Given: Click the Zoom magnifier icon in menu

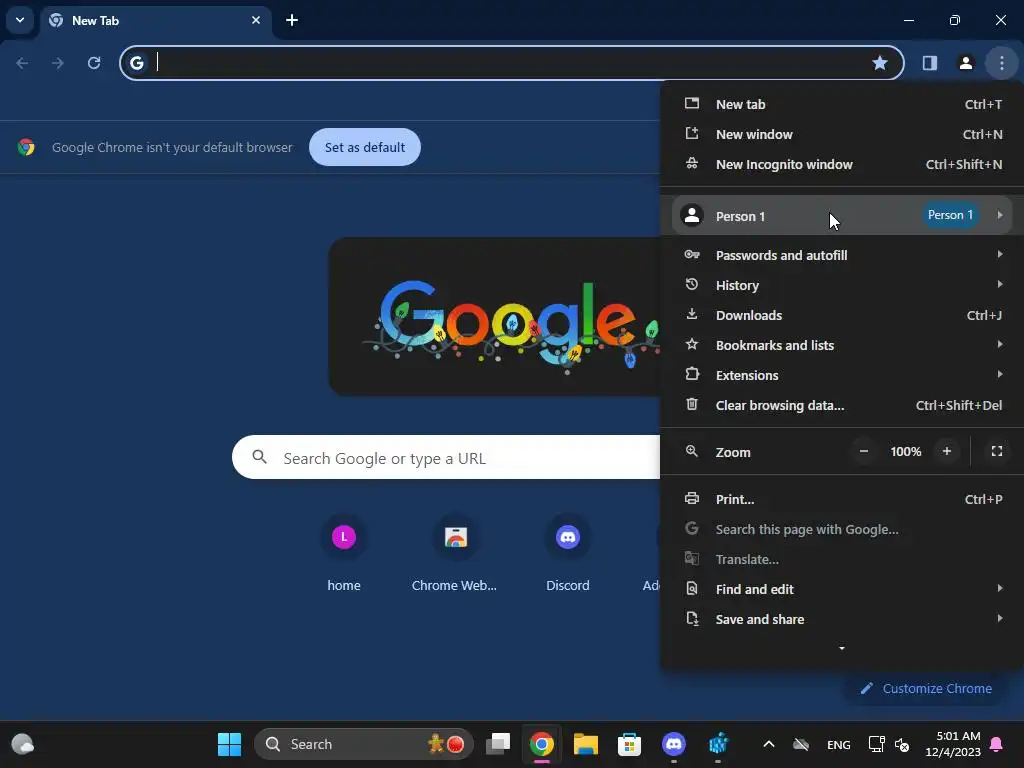Looking at the screenshot, I should click(x=692, y=451).
